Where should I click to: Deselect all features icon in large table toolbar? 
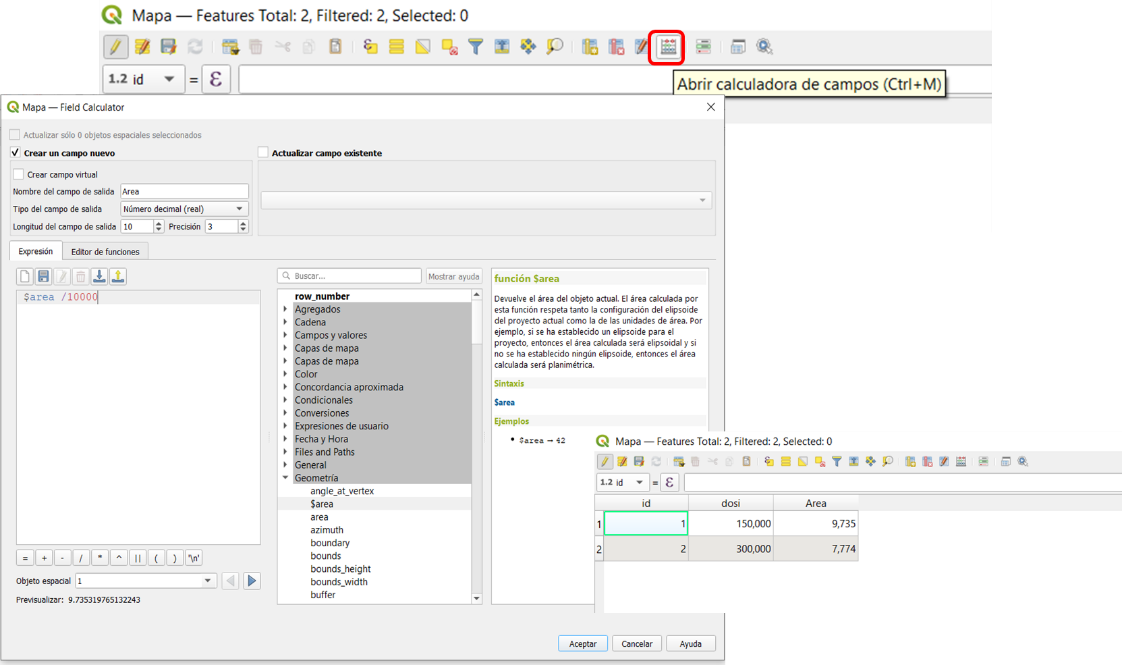[449, 47]
